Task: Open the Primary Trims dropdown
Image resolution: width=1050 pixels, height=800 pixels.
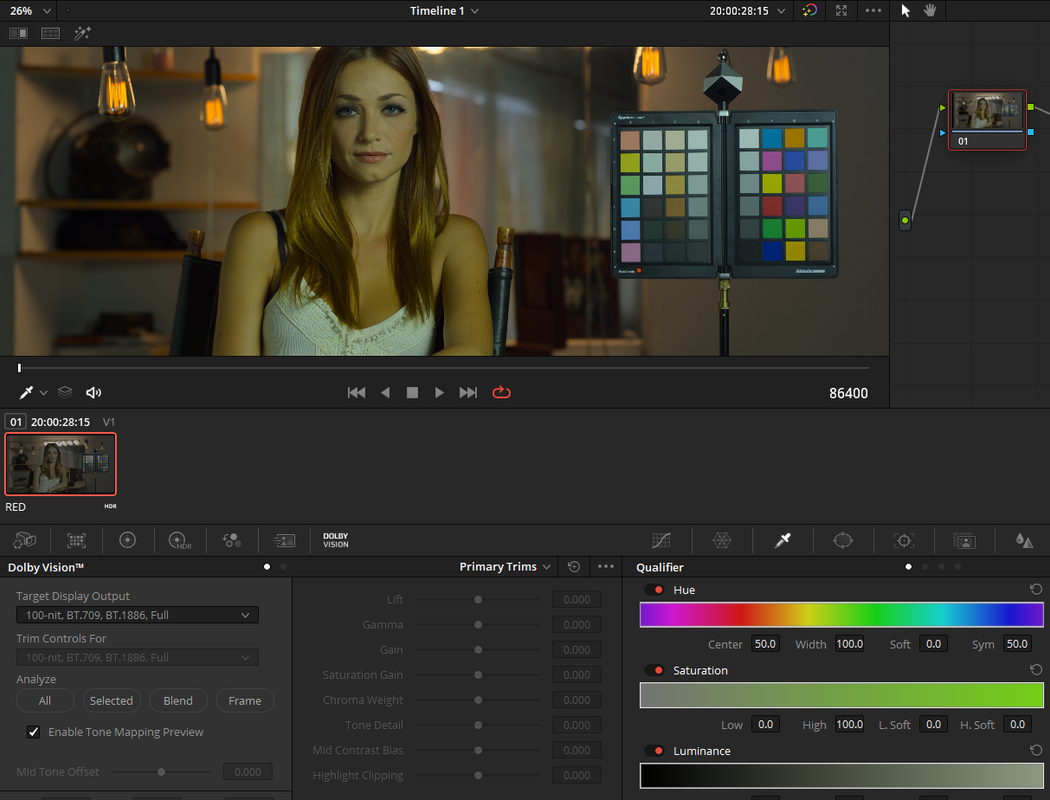Action: point(505,566)
